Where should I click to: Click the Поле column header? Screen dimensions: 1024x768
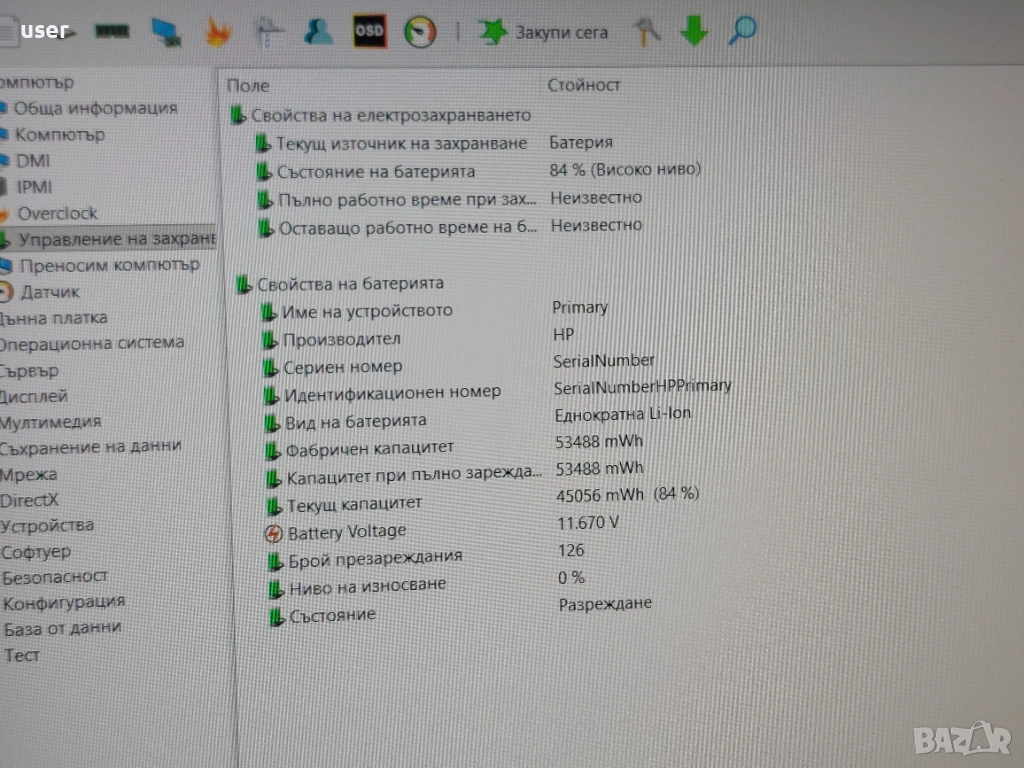(248, 86)
